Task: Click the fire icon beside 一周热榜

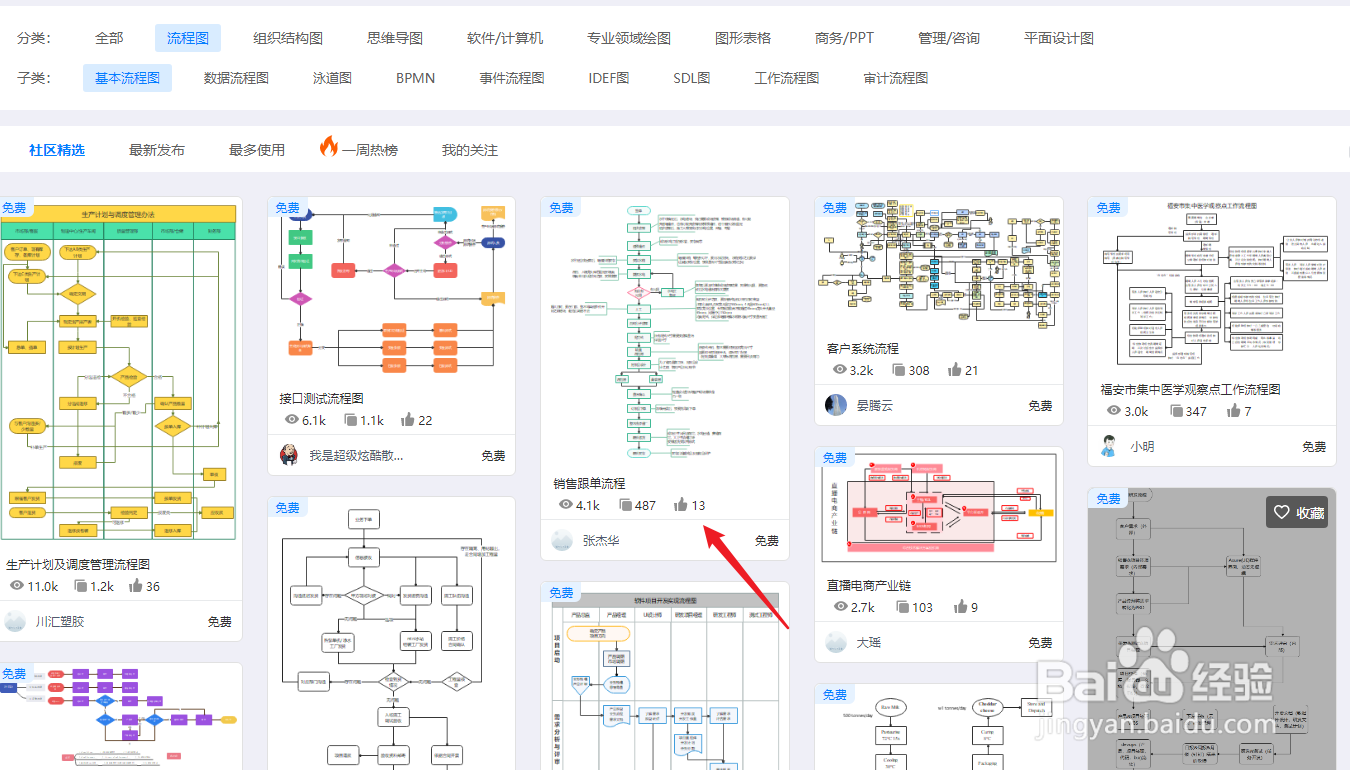Action: point(330,148)
